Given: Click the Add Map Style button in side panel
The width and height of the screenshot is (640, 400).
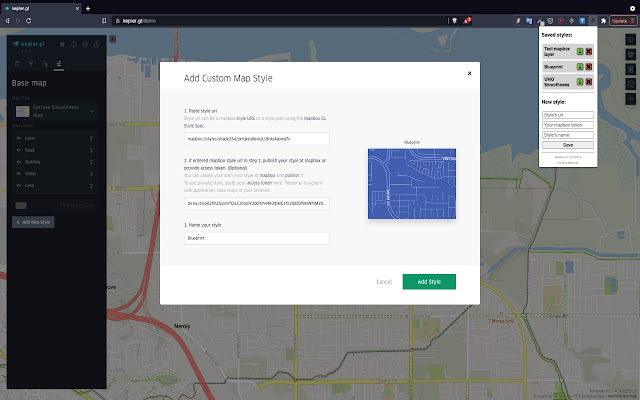Looking at the screenshot, I should click(x=33, y=222).
